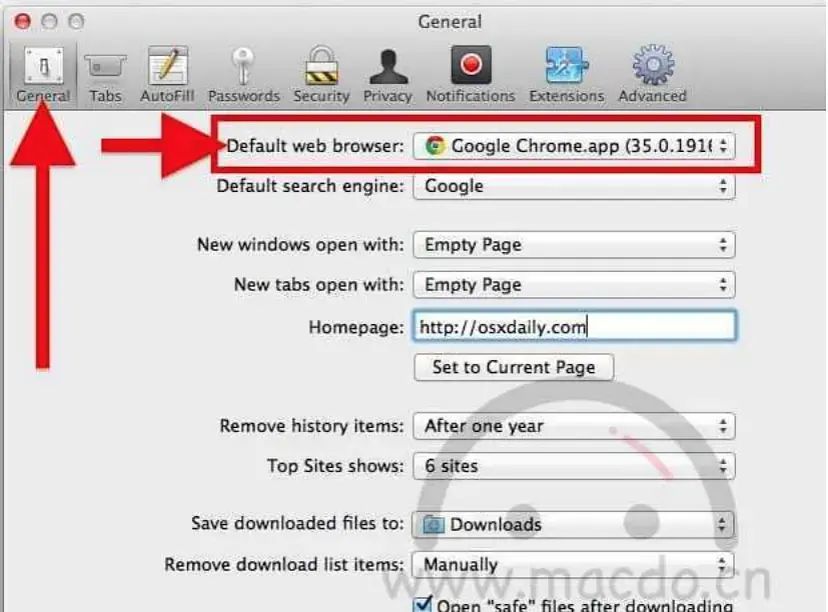The image size is (828, 612).
Task: Open the Save downloaded files to dropdown
Action: point(573,524)
